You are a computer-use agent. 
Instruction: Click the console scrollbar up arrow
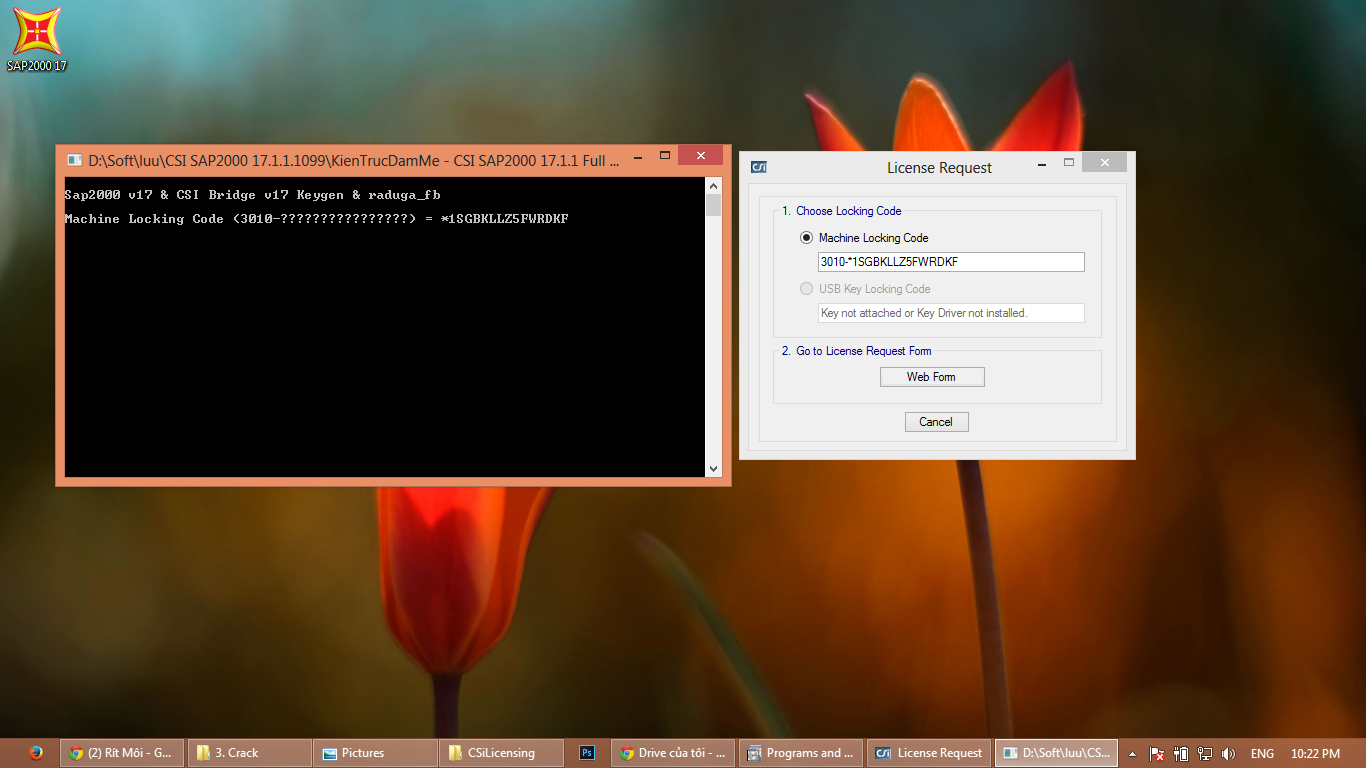pyautogui.click(x=713, y=186)
